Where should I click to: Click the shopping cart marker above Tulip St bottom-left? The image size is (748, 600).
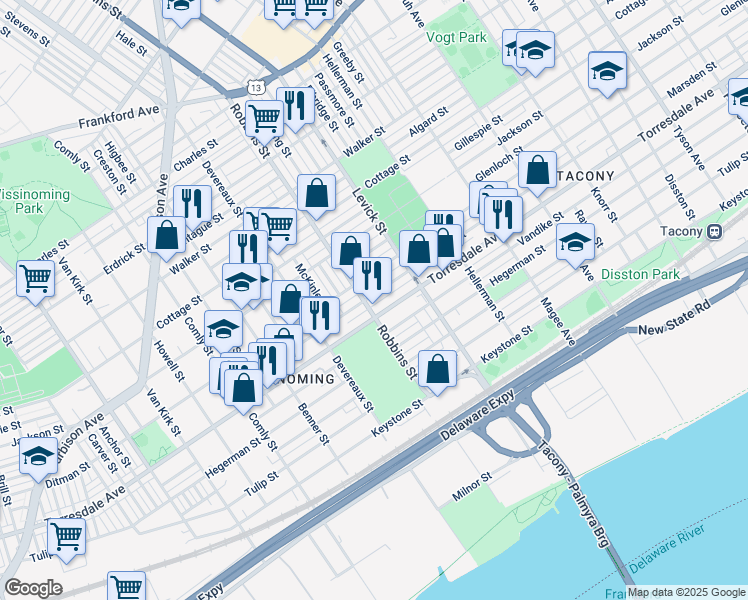tap(66, 538)
